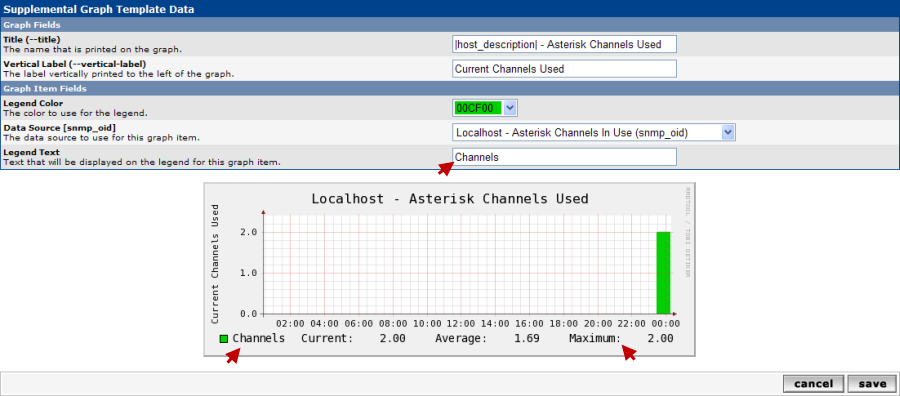Click the green bar in the graph
This screenshot has height=396, width=900.
(664, 273)
